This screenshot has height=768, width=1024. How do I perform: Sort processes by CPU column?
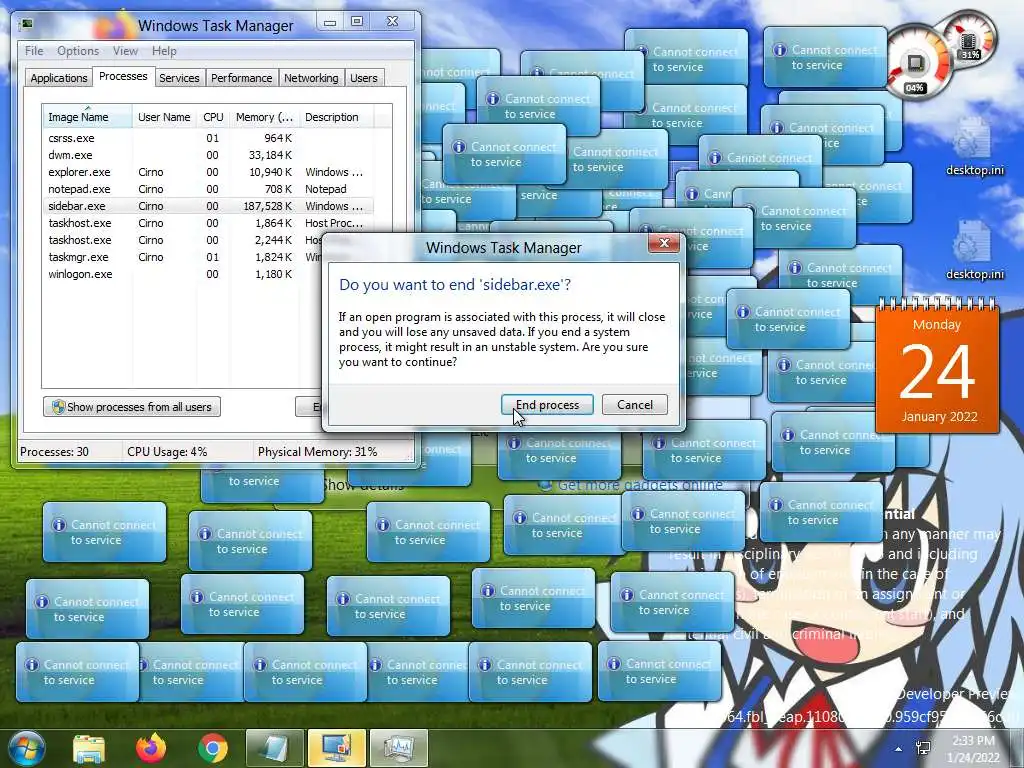click(213, 117)
